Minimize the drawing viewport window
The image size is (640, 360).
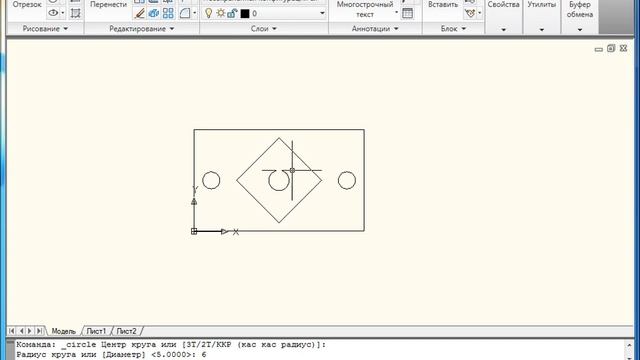tap(599, 49)
